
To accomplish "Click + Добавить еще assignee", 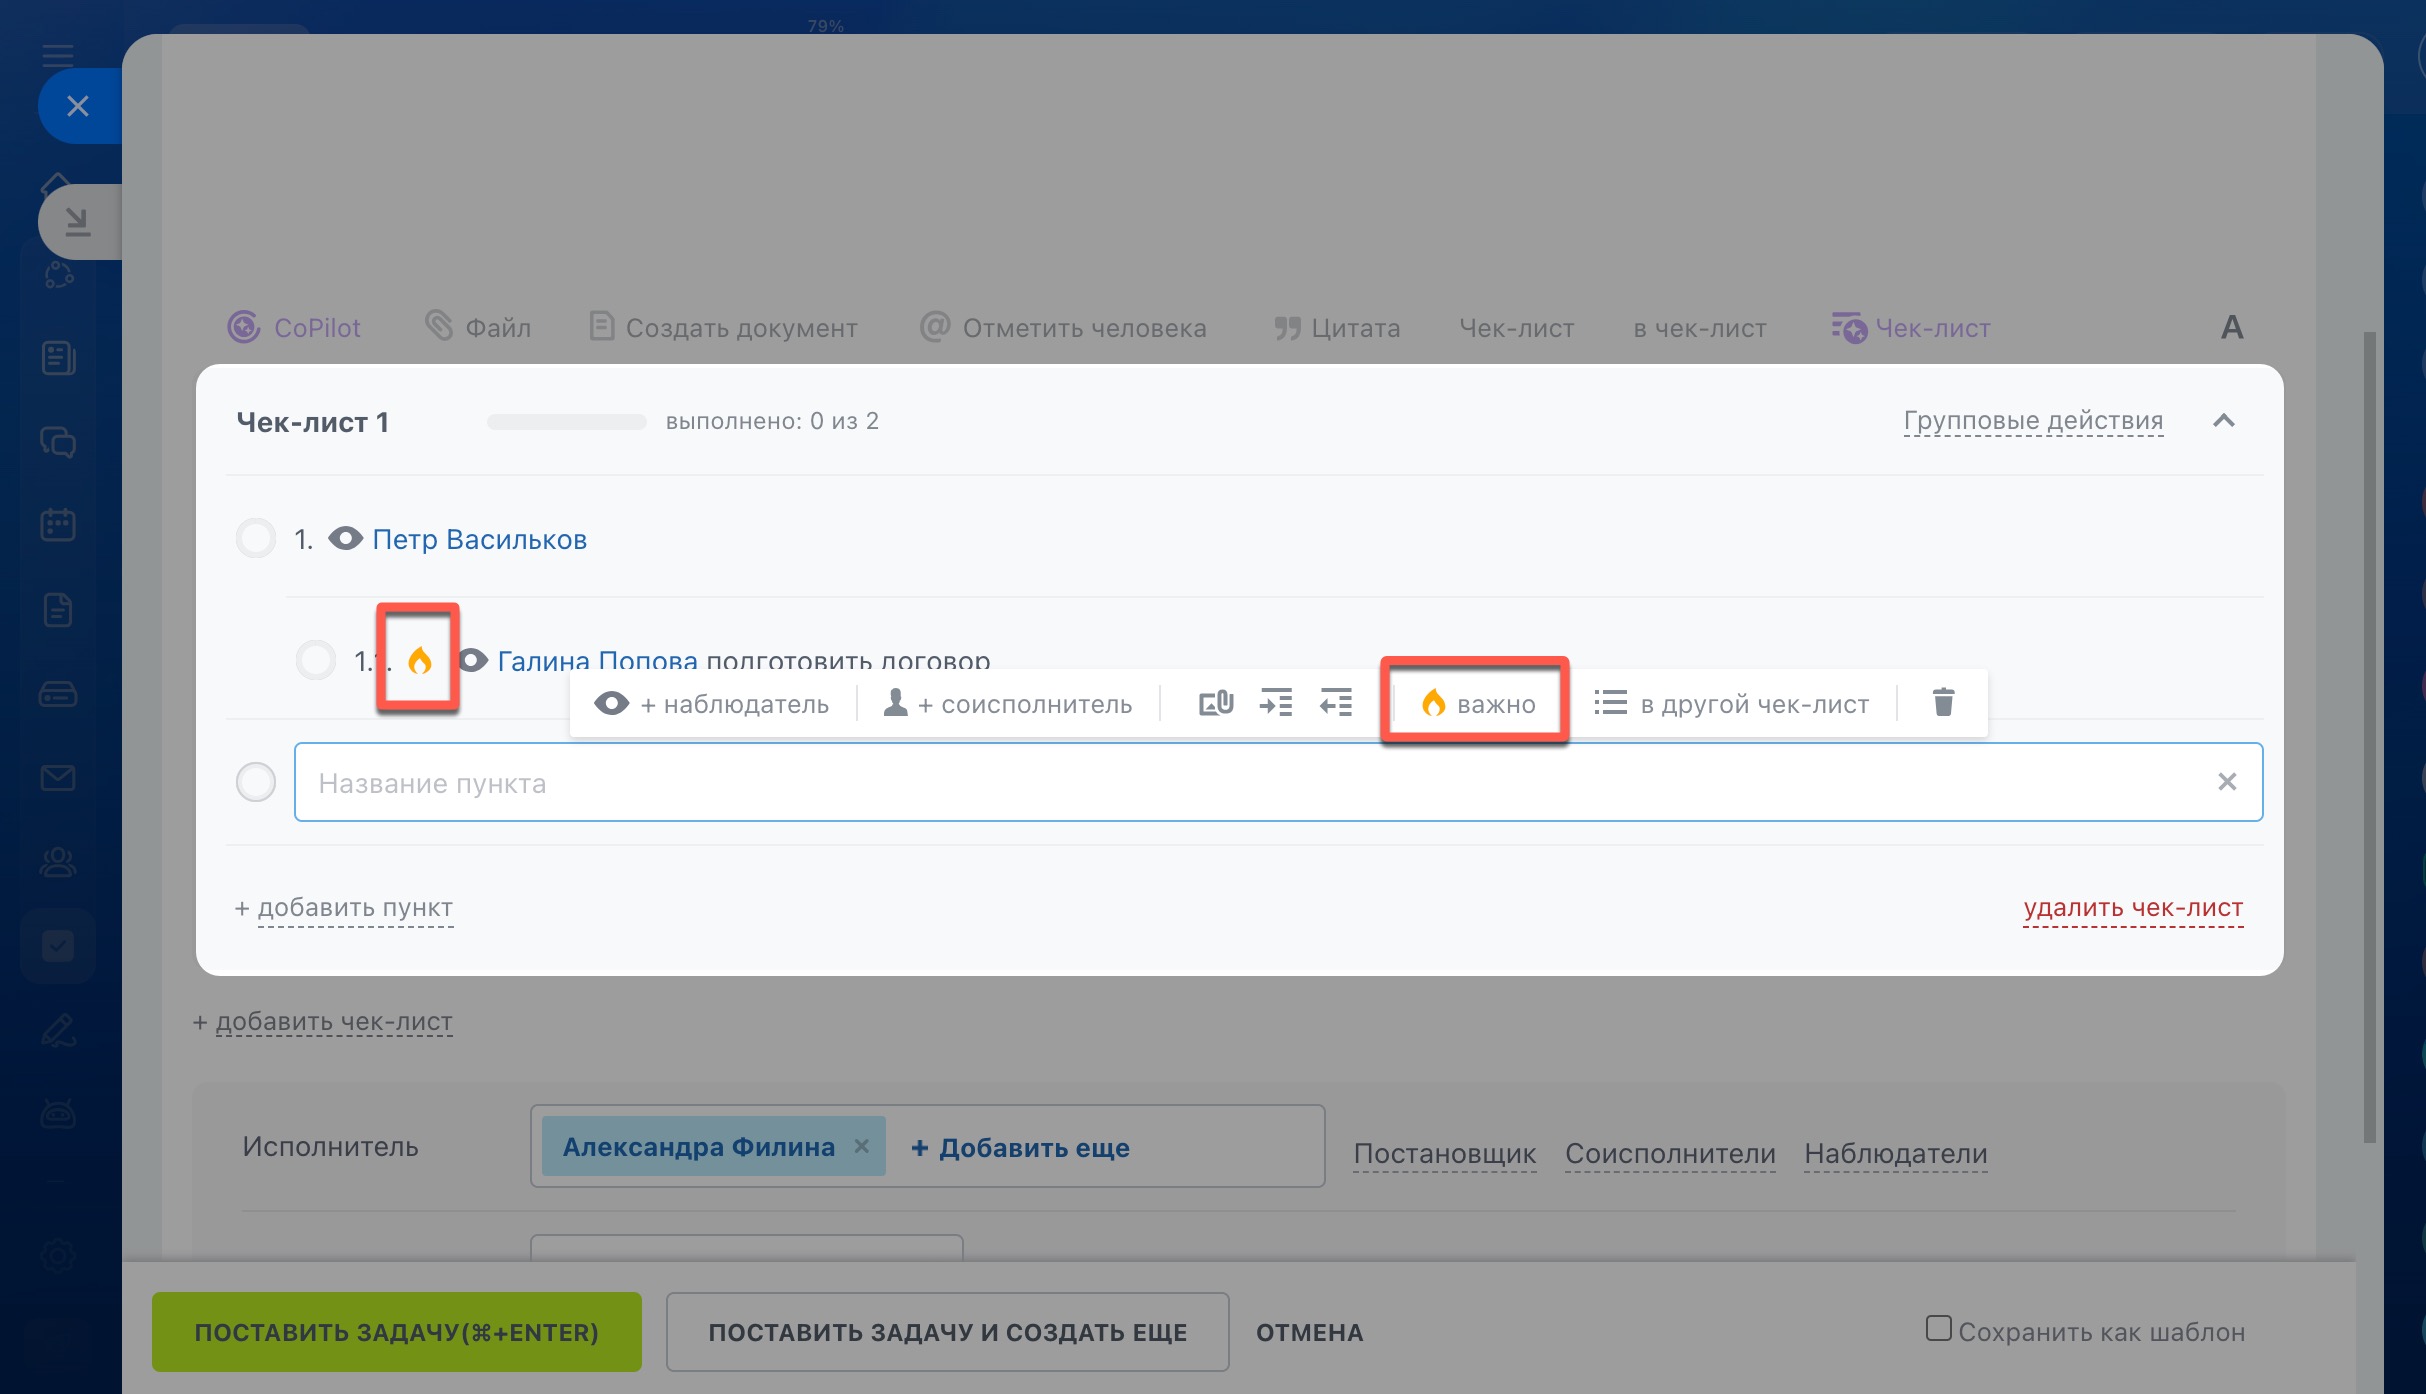I will pos(1020,1147).
